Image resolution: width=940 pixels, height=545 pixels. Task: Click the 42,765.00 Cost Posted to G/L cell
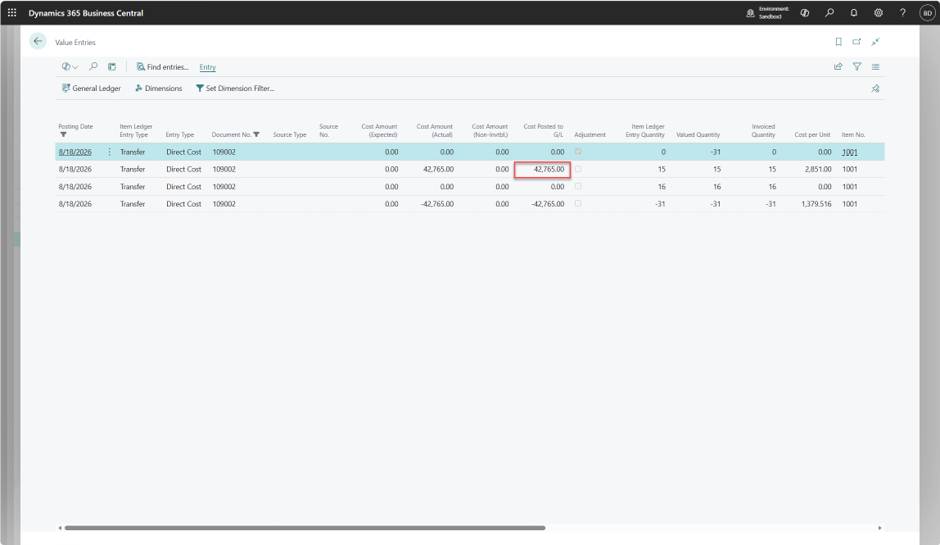tap(542, 170)
